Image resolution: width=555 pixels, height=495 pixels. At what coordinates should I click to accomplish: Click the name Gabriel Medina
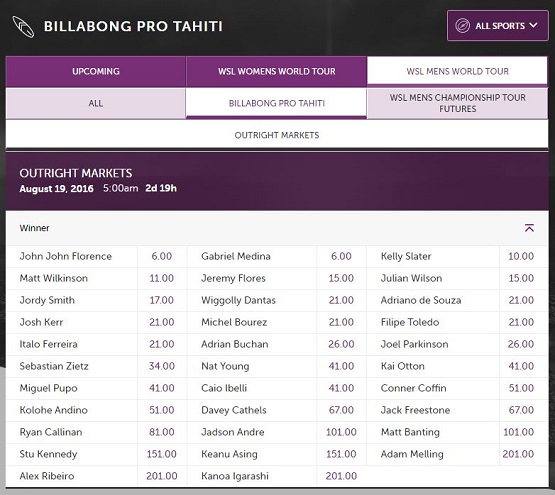(x=236, y=256)
